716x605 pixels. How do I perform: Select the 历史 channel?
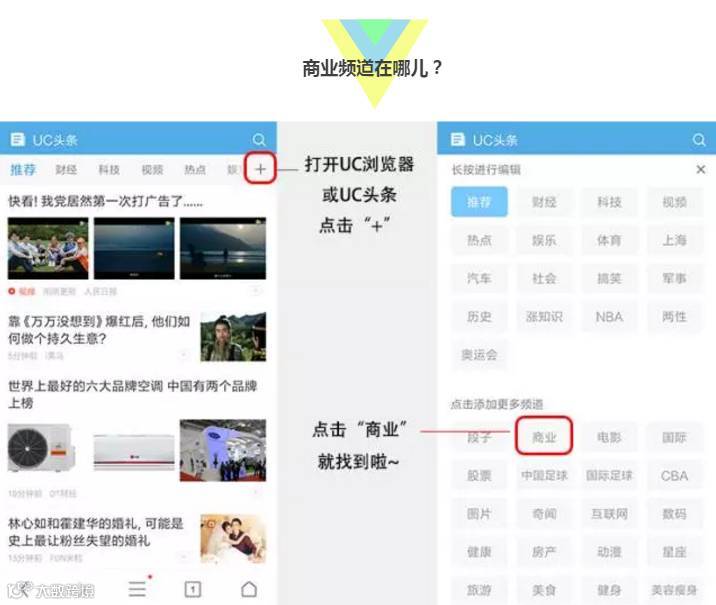click(x=479, y=316)
